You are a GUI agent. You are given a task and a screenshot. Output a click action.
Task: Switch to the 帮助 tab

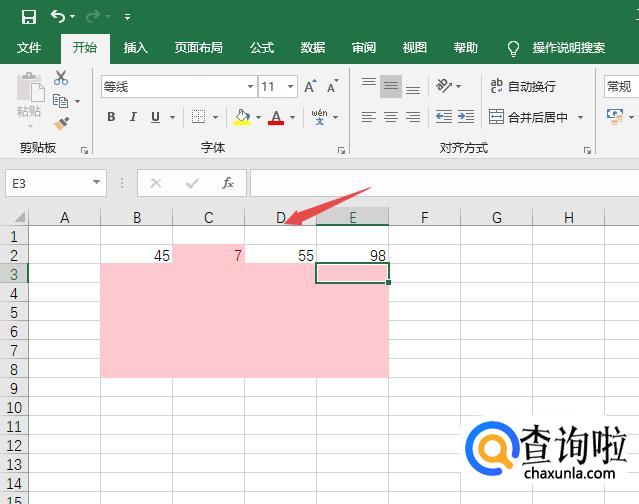pyautogui.click(x=465, y=48)
